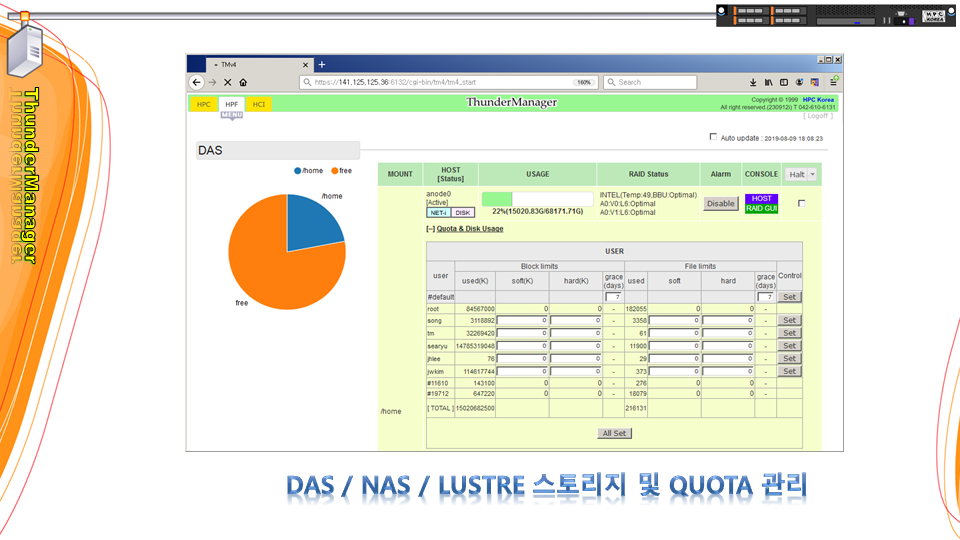Click the All Set button
Screen dimensions: 960x540
614,433
